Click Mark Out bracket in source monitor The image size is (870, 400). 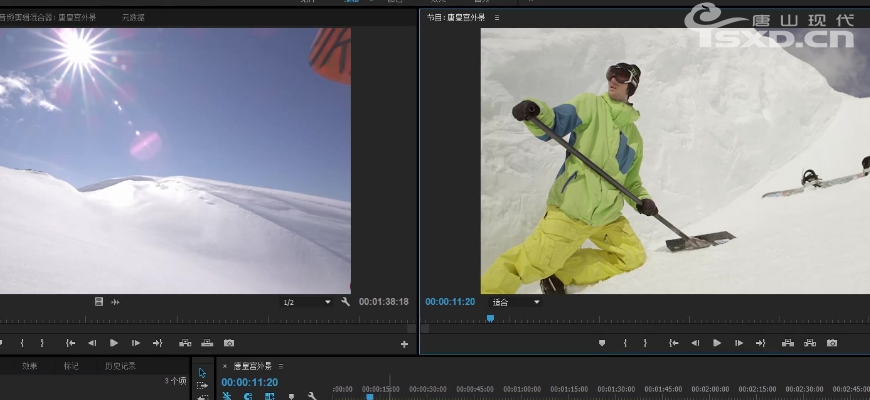(42, 343)
